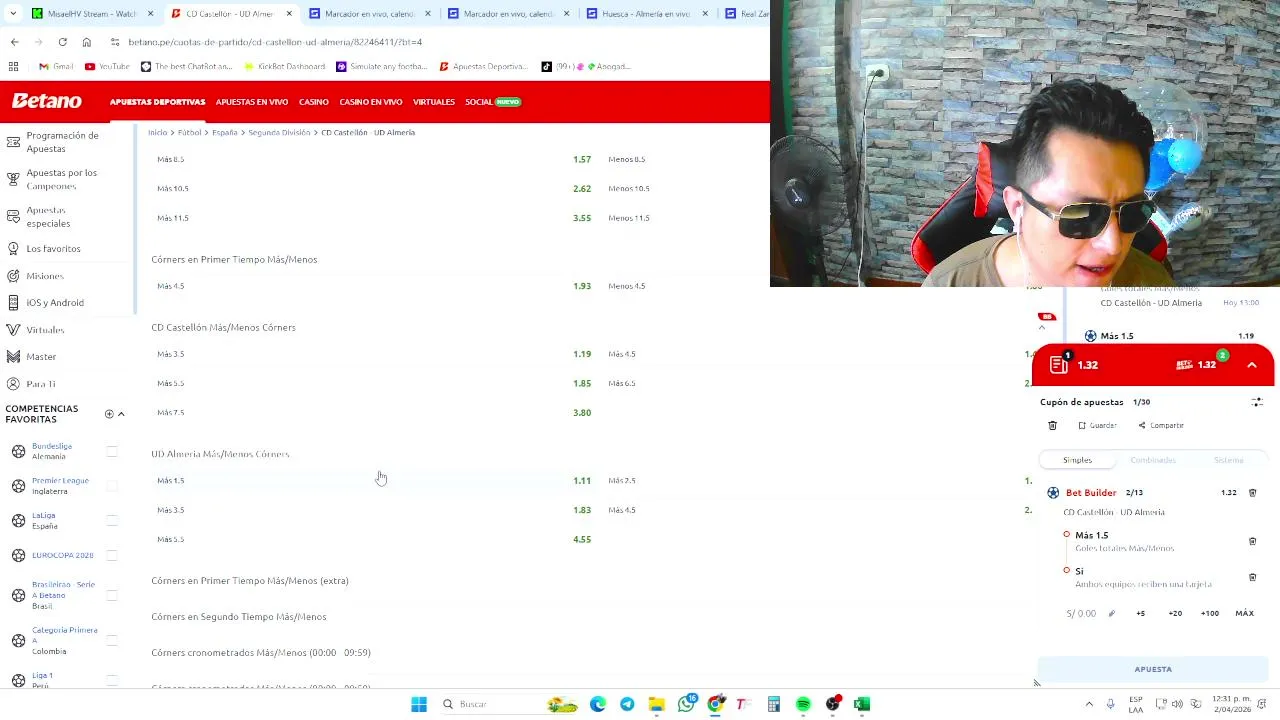Viewport: 1280px width, 720px height.
Task: Add +100 to the stake
Action: click(x=1210, y=613)
